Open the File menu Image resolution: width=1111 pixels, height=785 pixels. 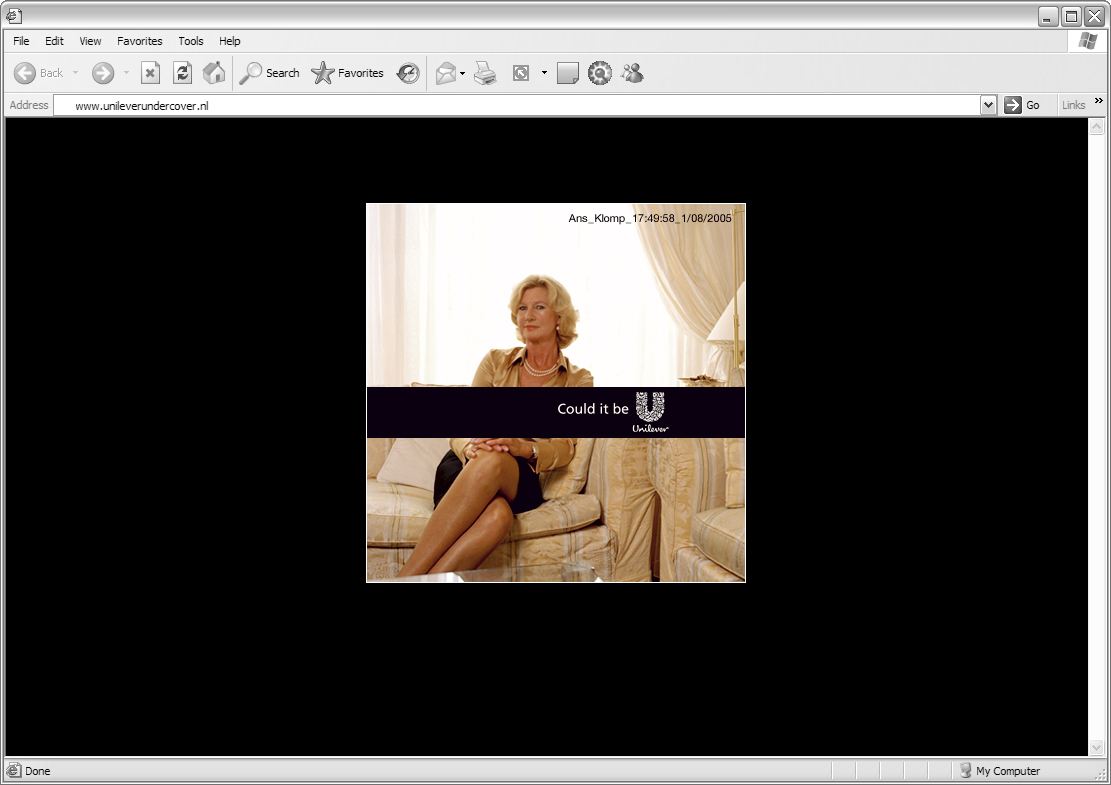coord(21,41)
